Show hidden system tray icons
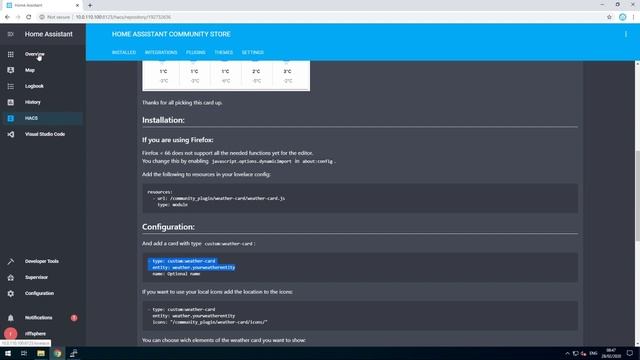This screenshot has height=360, width=640. (567, 353)
